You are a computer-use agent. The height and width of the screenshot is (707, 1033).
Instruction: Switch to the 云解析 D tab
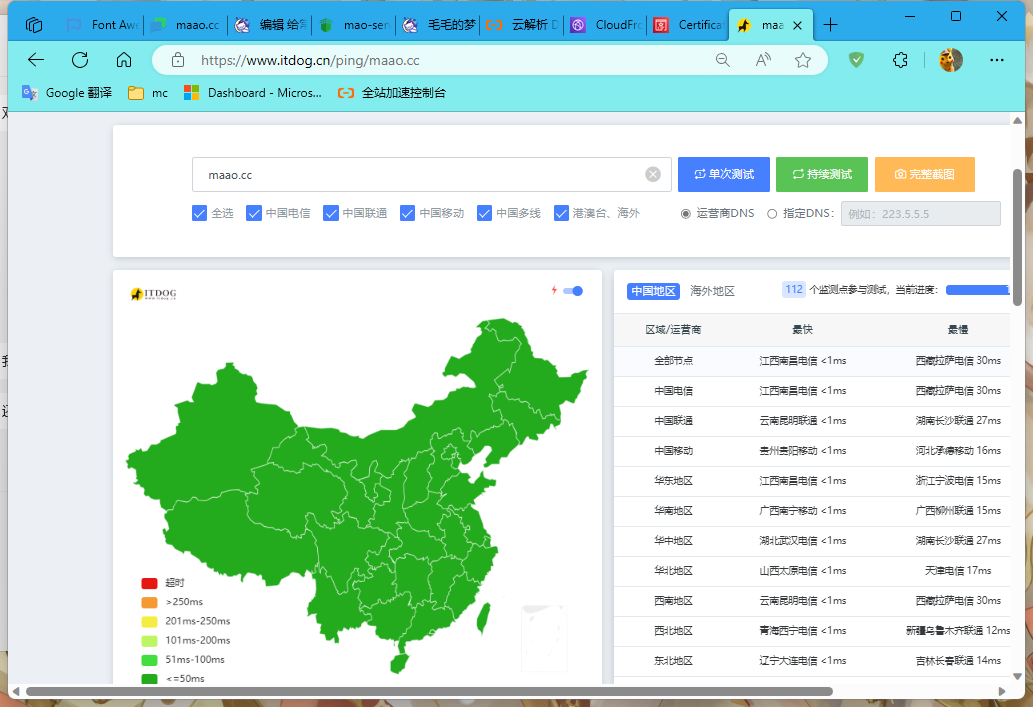(x=522, y=25)
